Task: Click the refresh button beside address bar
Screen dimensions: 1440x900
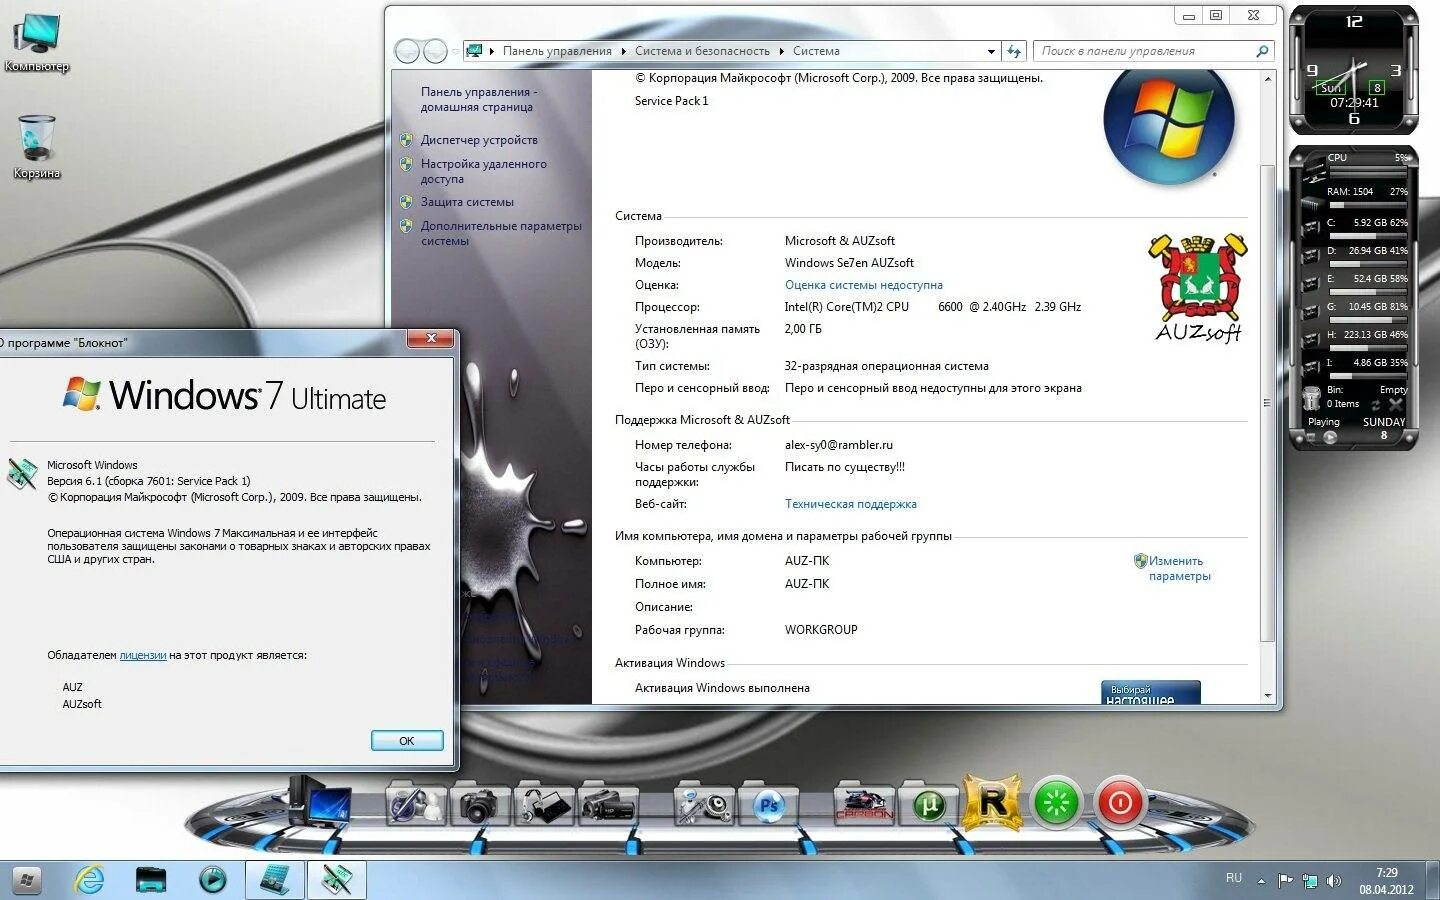Action: [x=1014, y=51]
